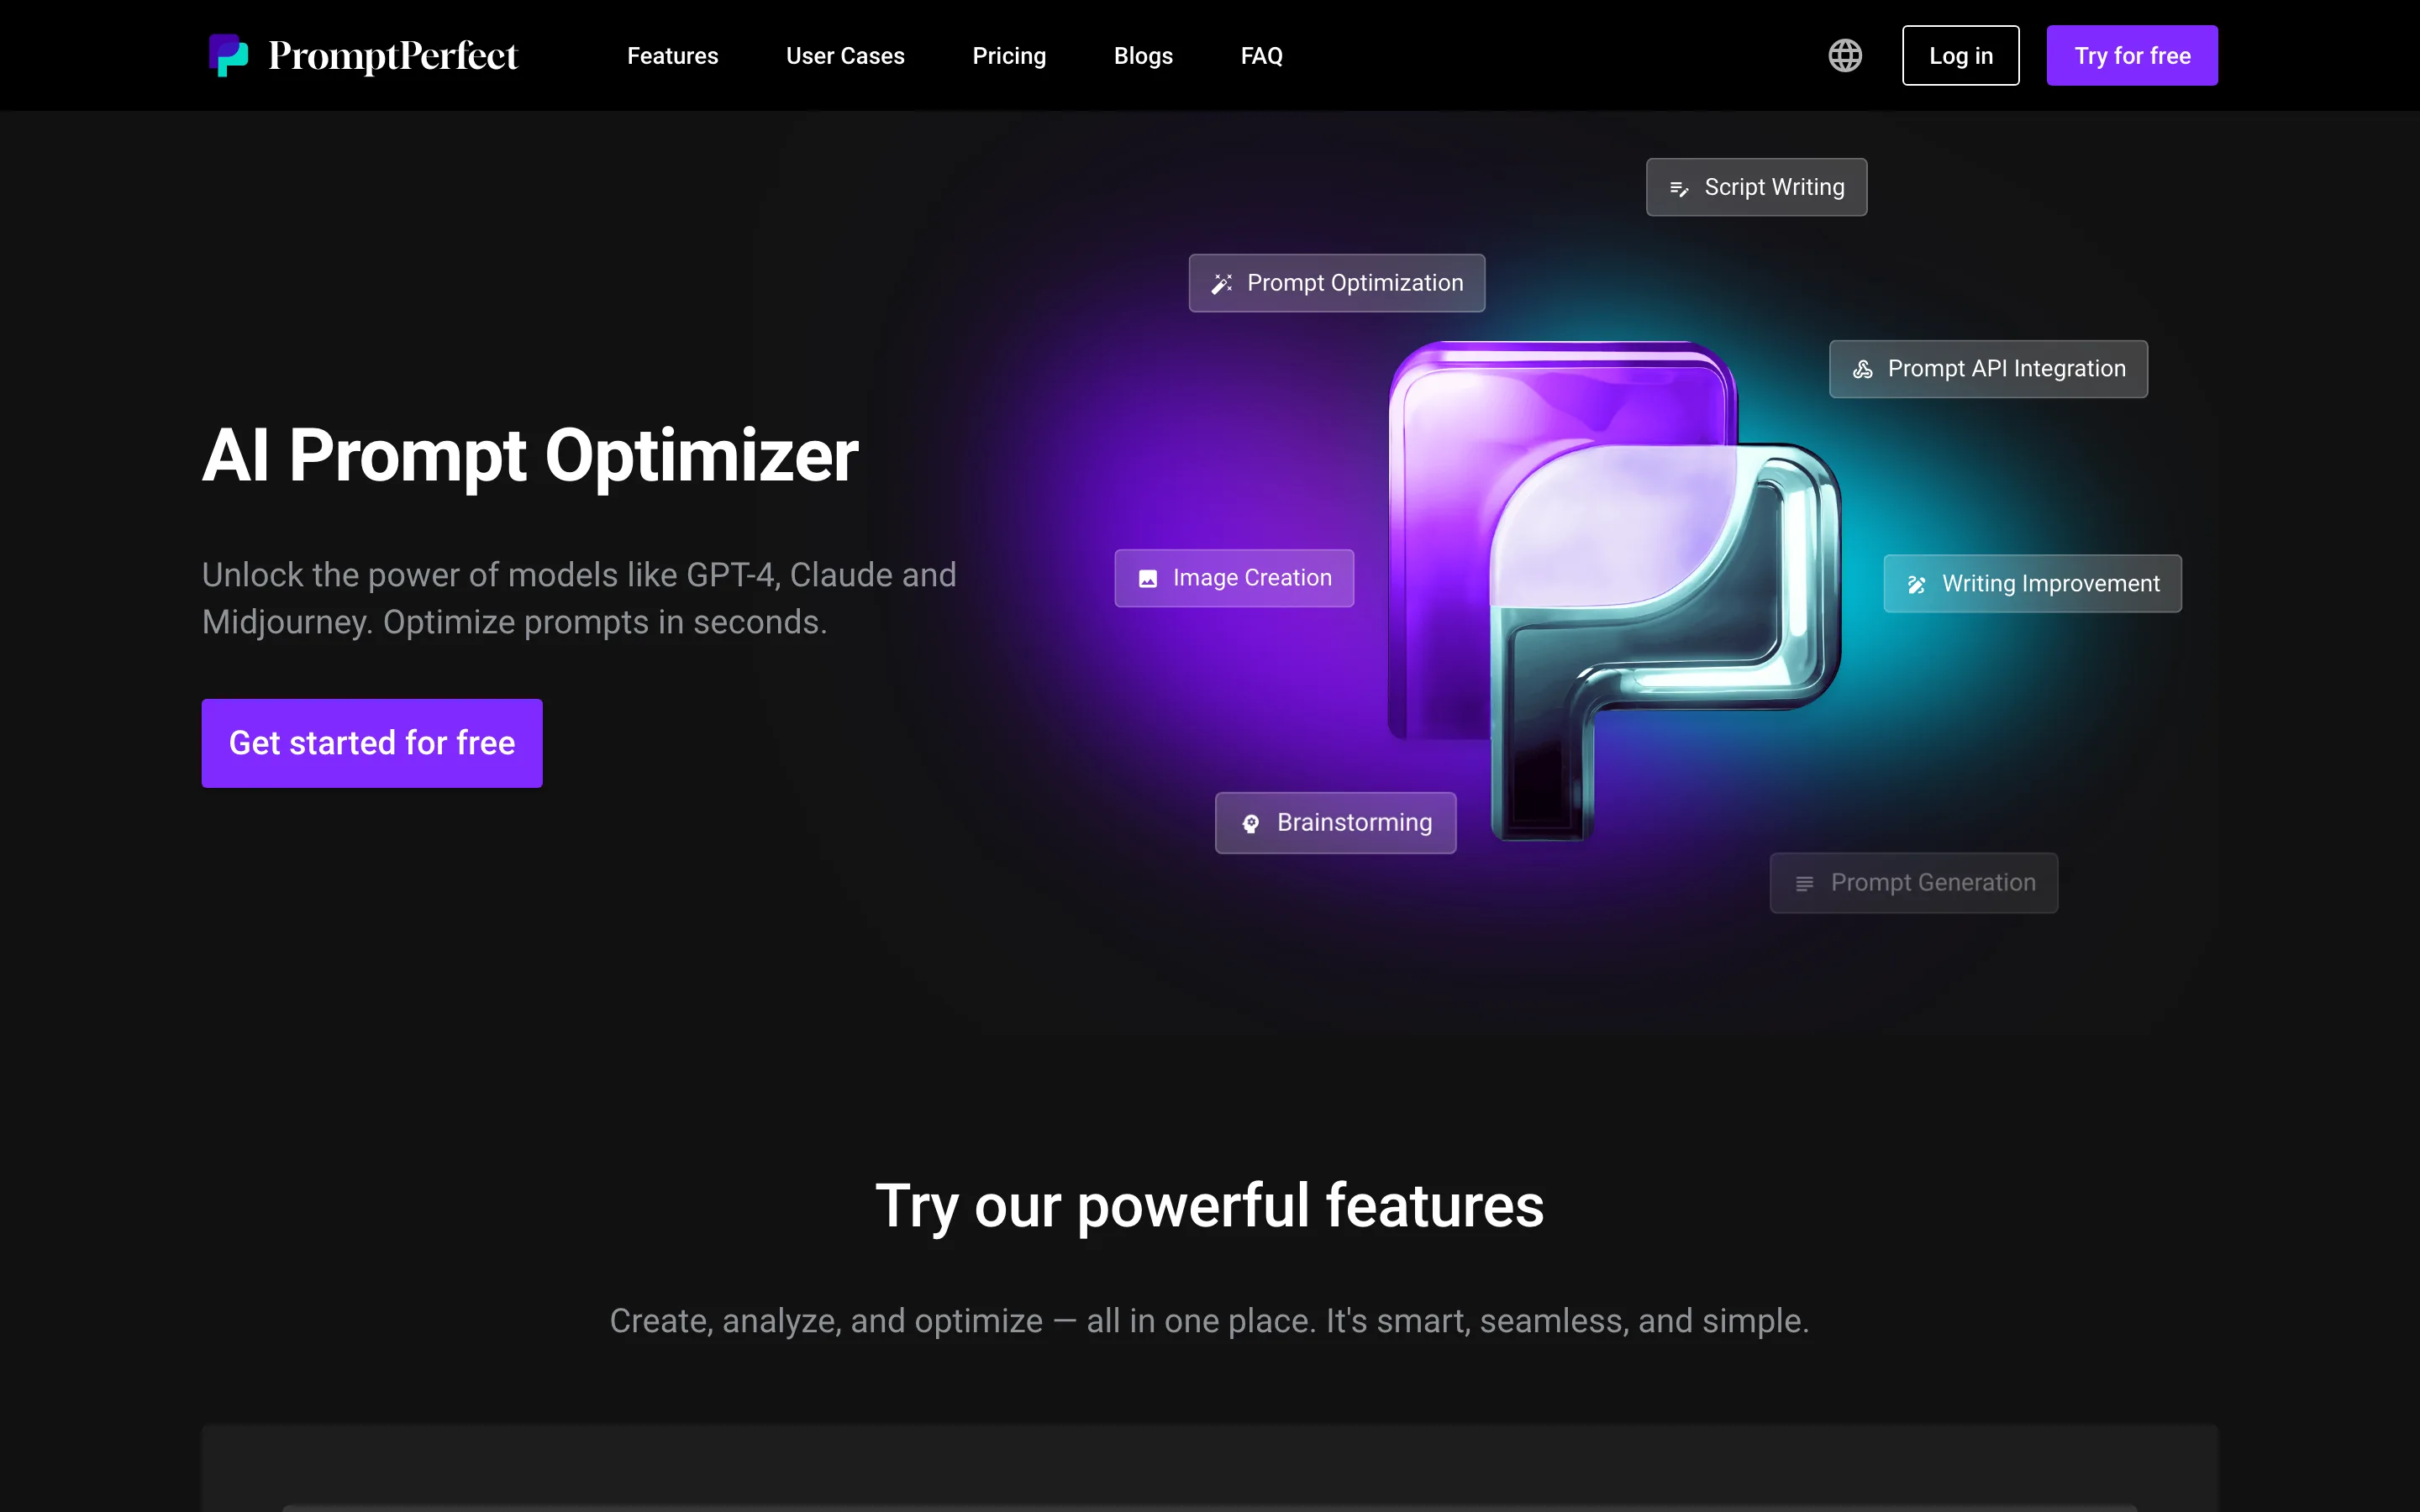Image resolution: width=2420 pixels, height=1512 pixels.
Task: Select the Writing Improvement tag label
Action: tap(2050, 584)
